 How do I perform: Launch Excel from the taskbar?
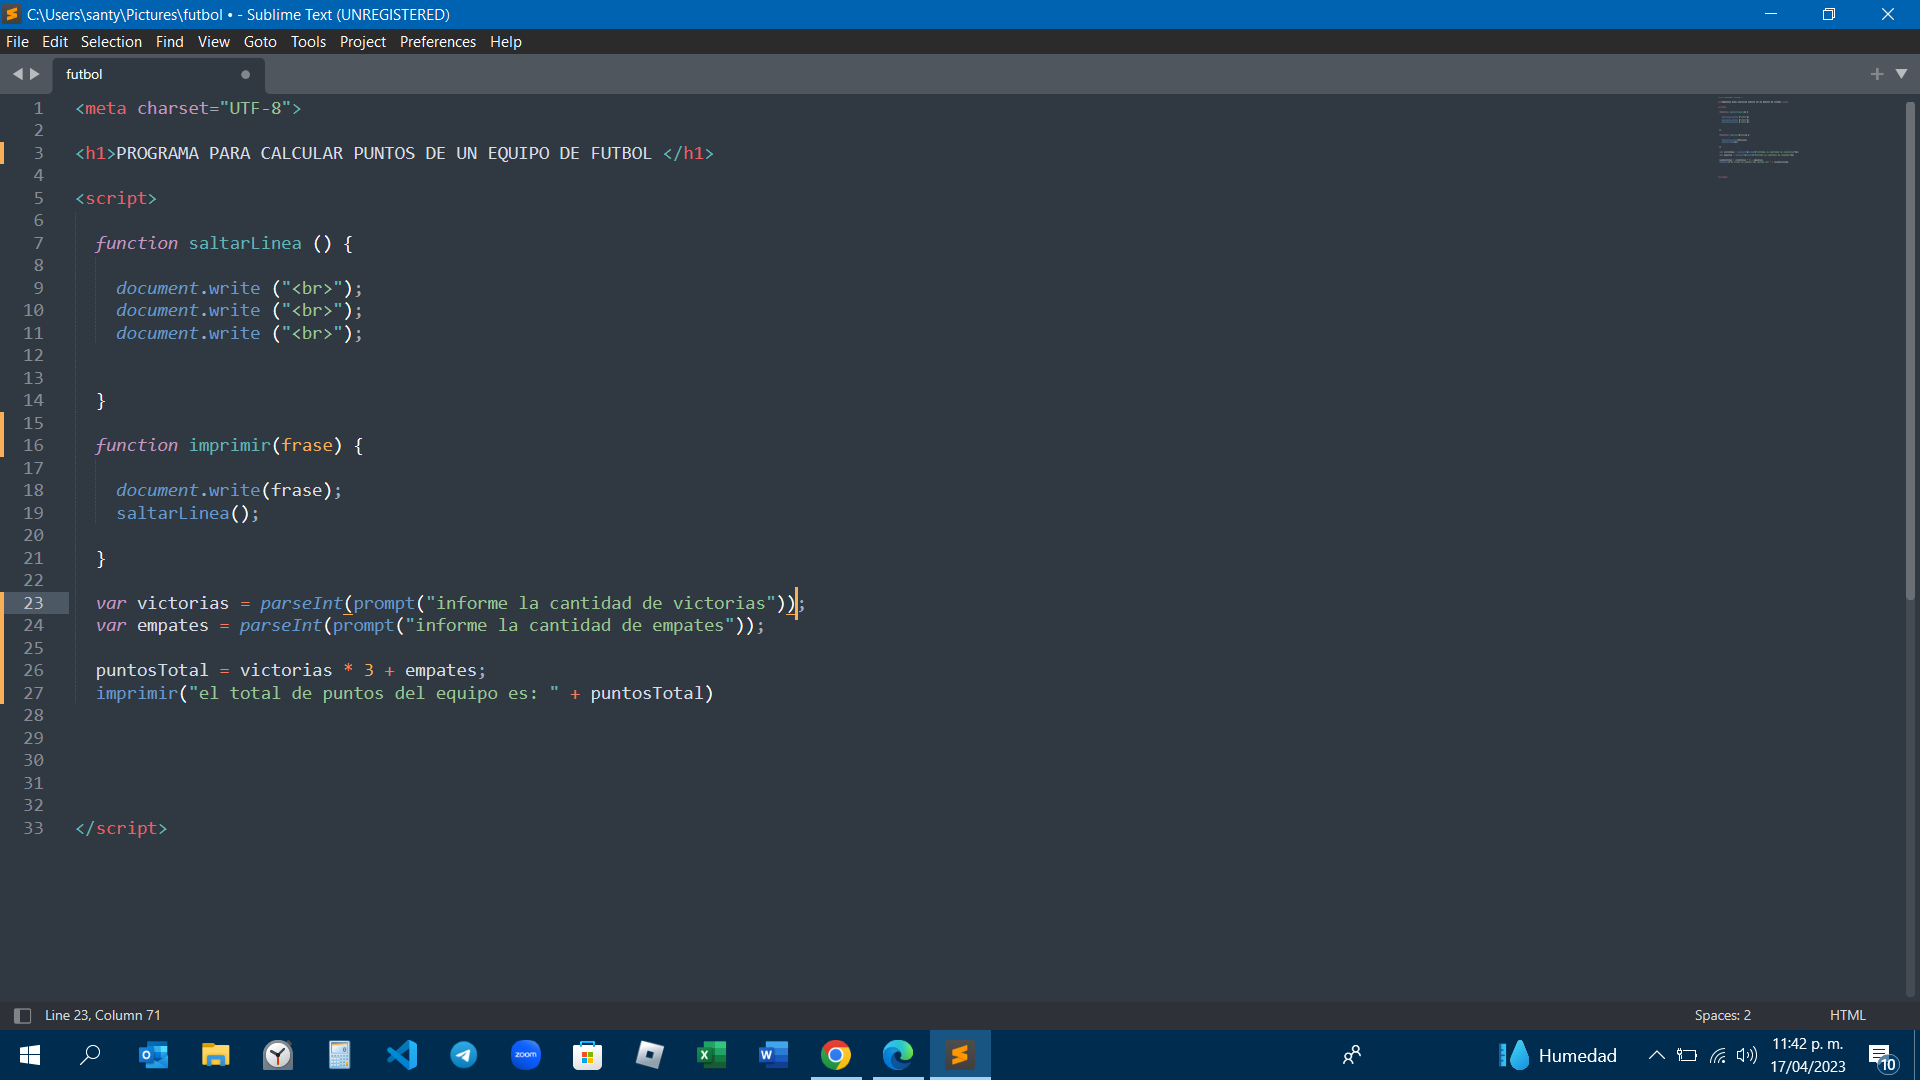coord(711,1055)
